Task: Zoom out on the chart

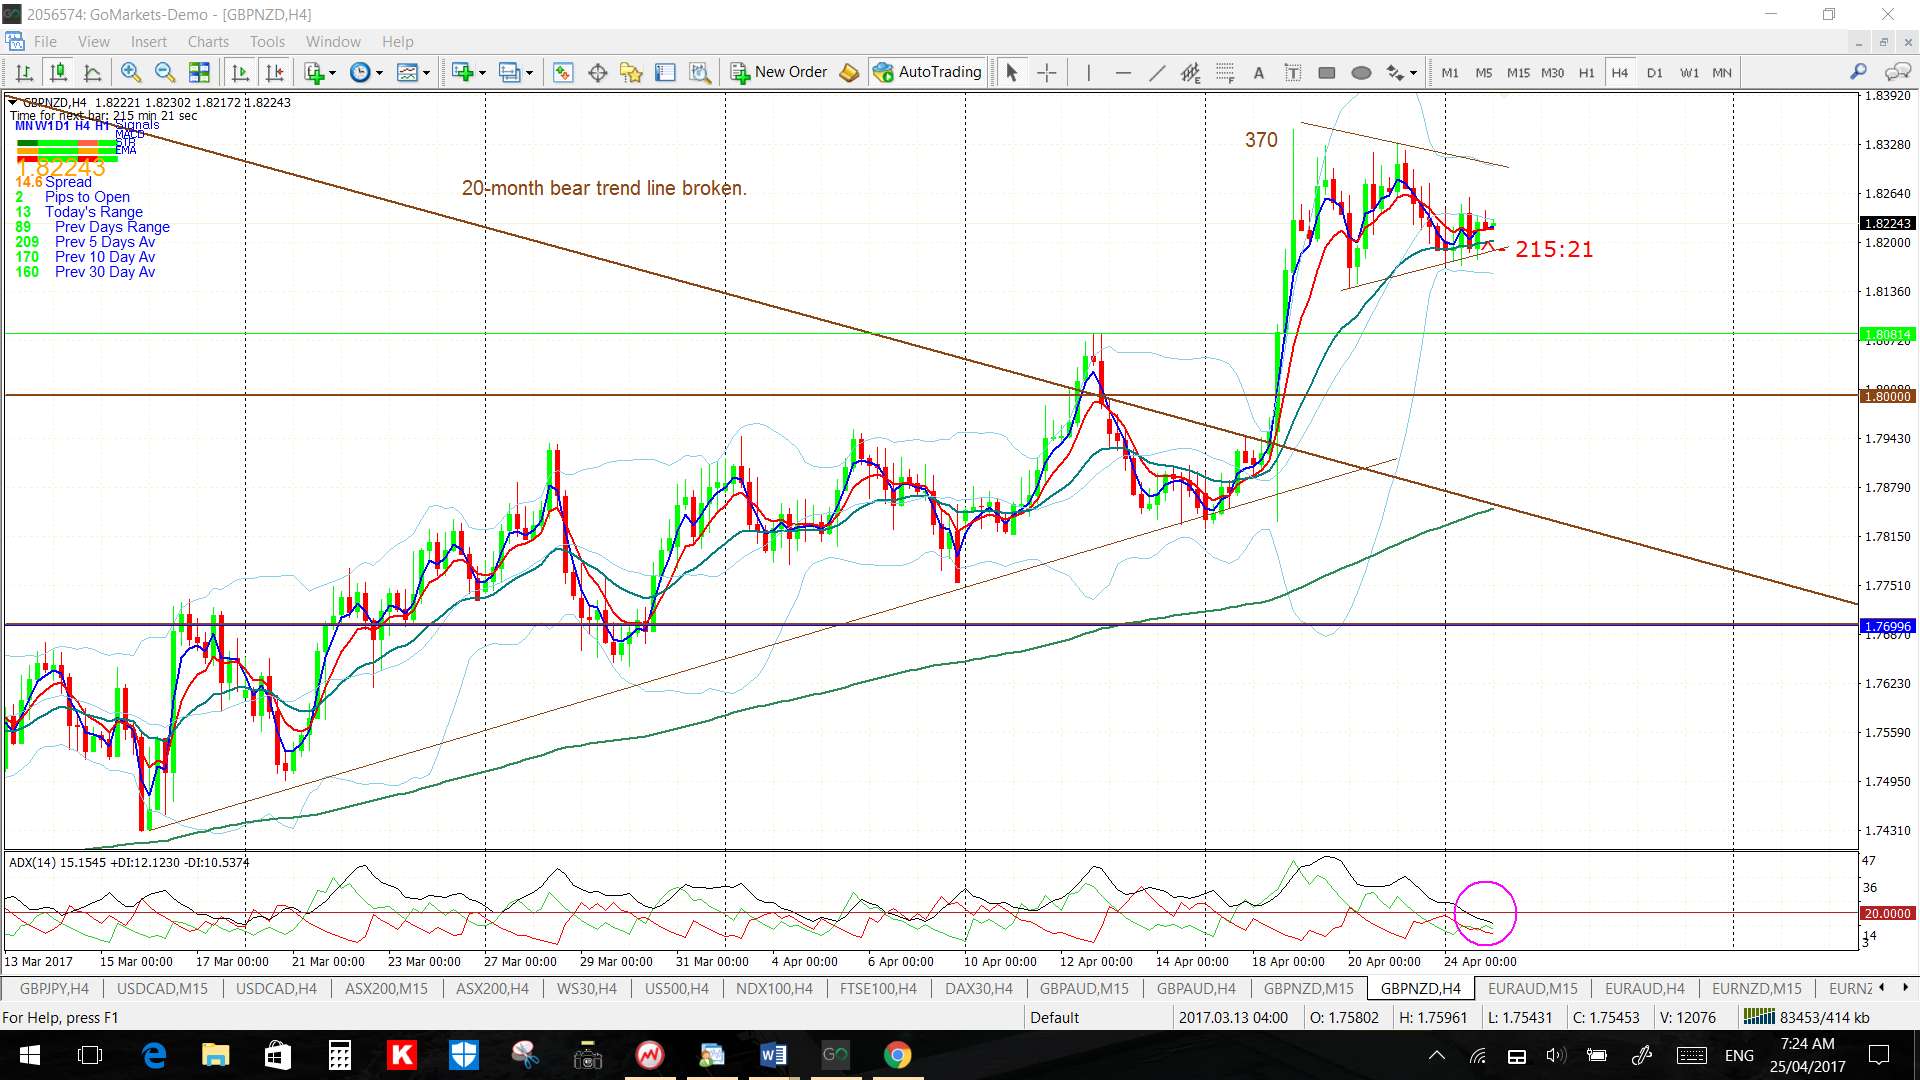Action: tap(165, 72)
